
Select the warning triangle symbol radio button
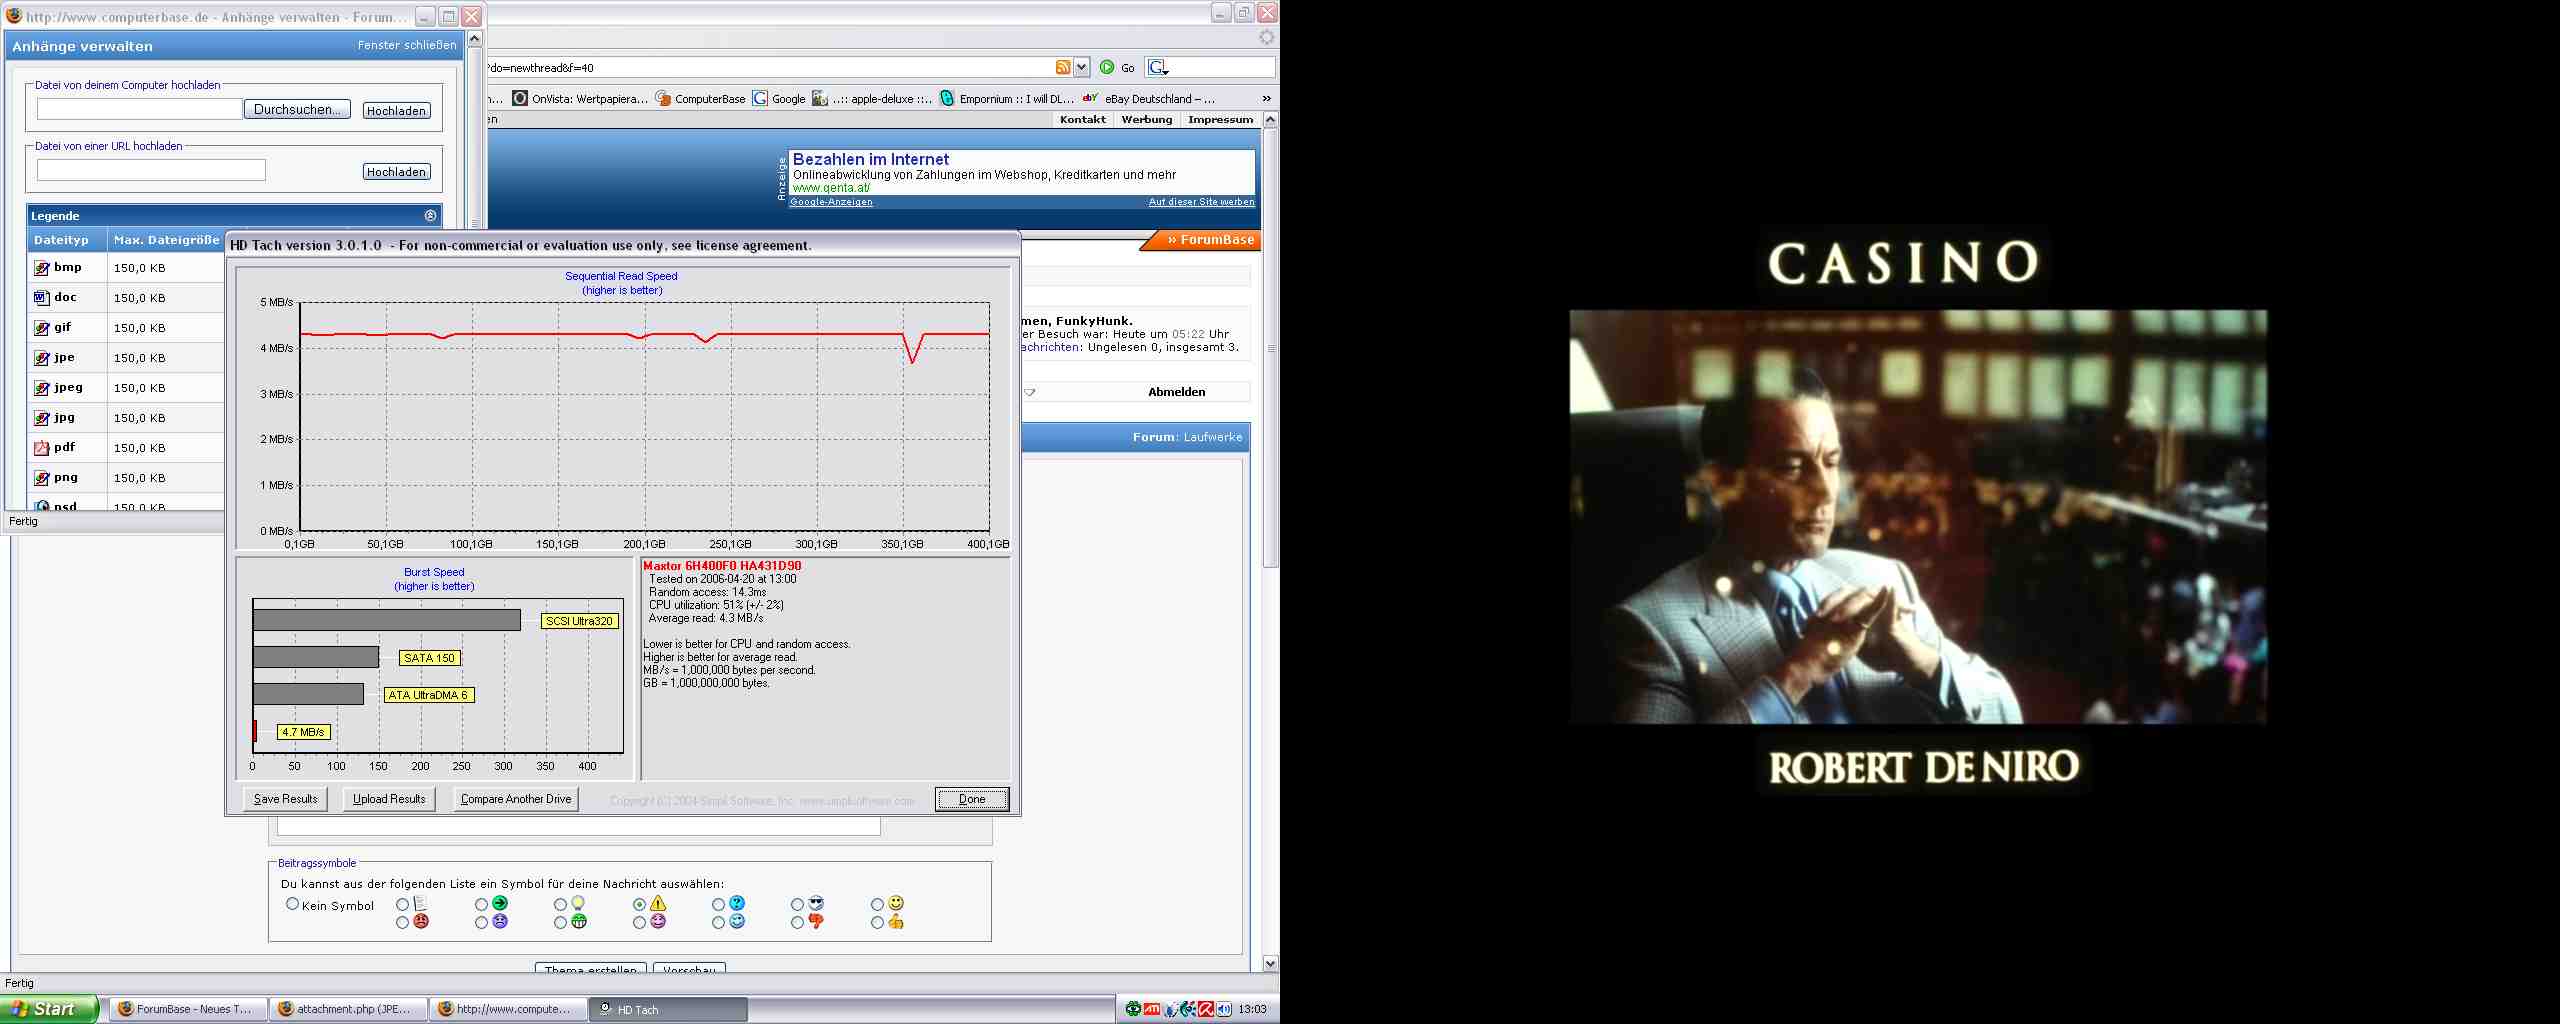(640, 904)
